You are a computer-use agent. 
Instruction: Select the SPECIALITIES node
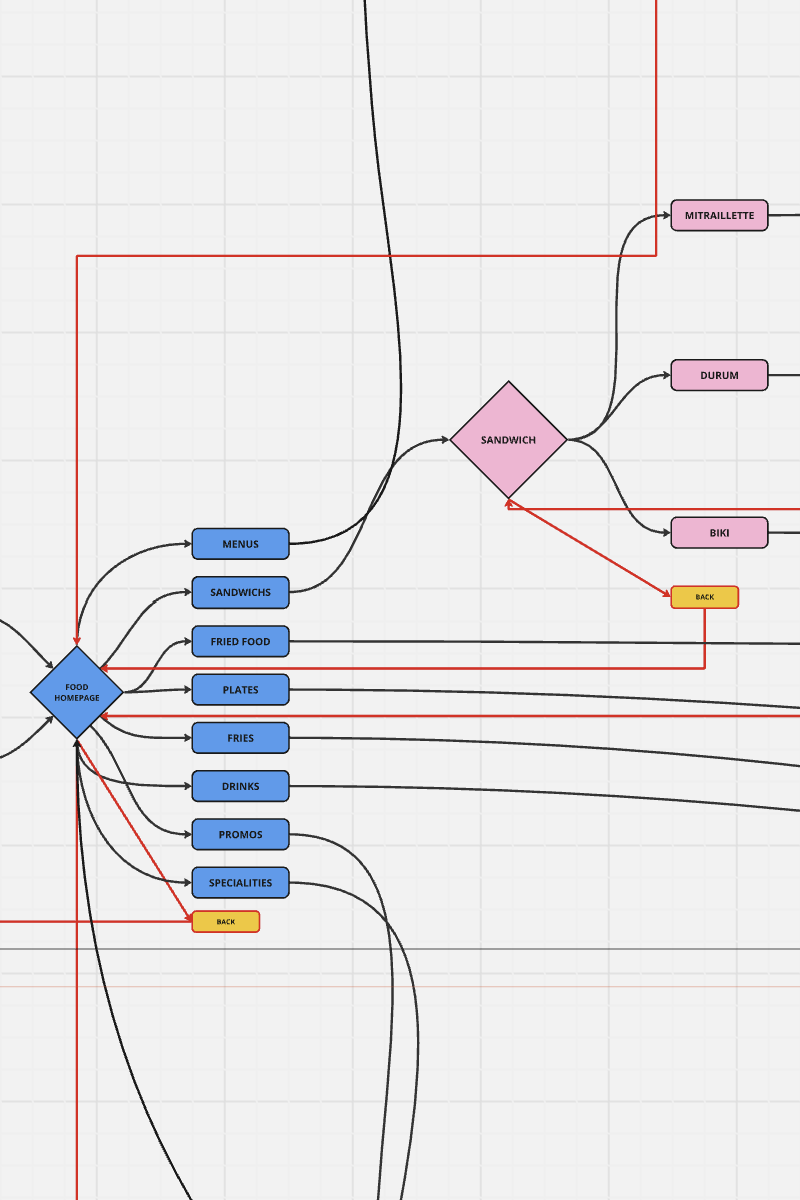(x=240, y=882)
